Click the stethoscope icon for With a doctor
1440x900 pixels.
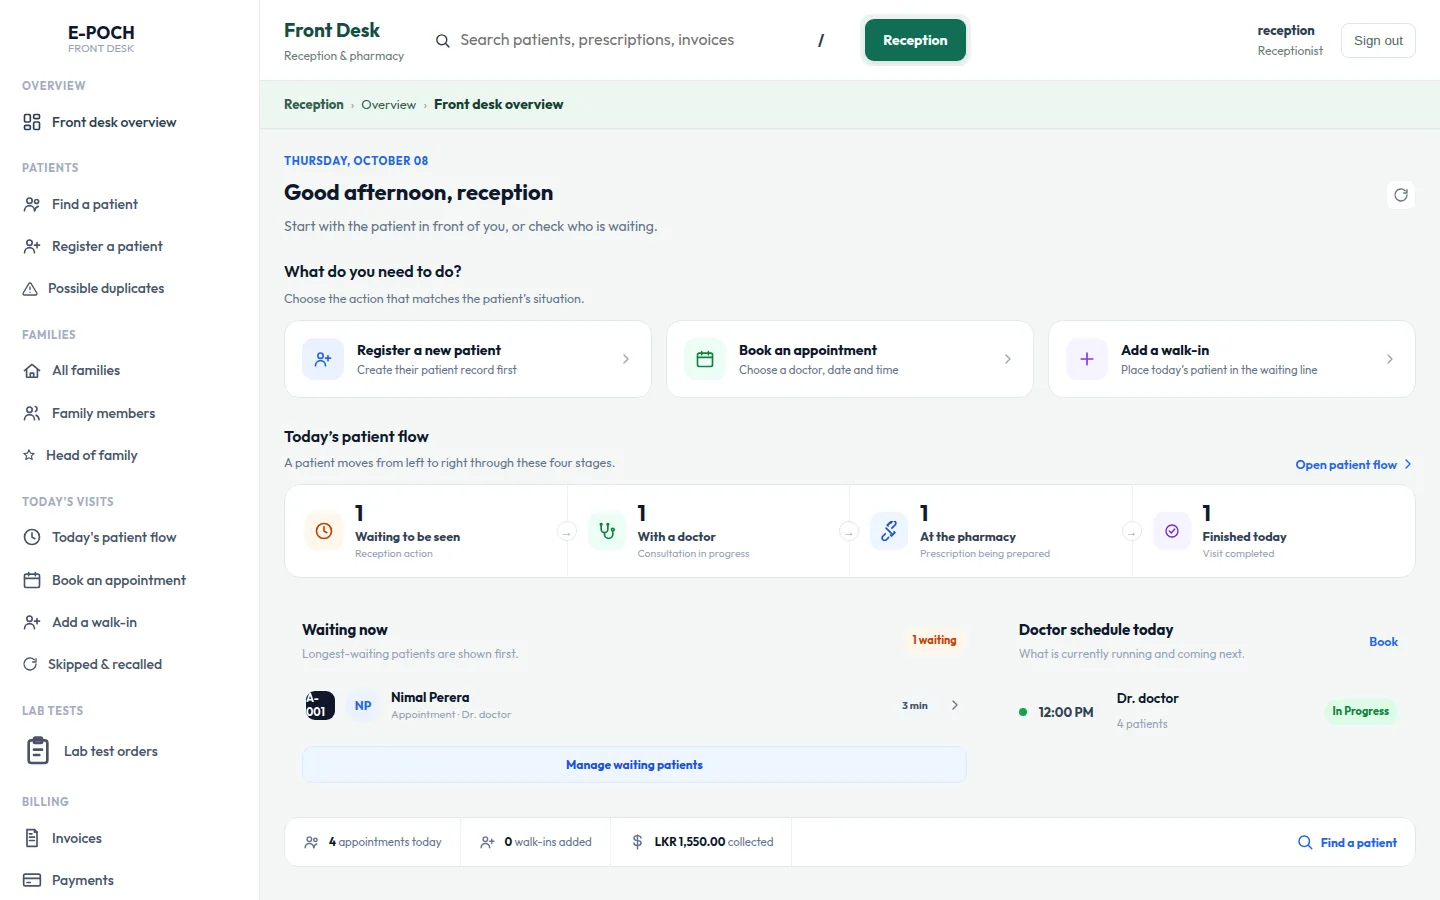click(x=607, y=531)
